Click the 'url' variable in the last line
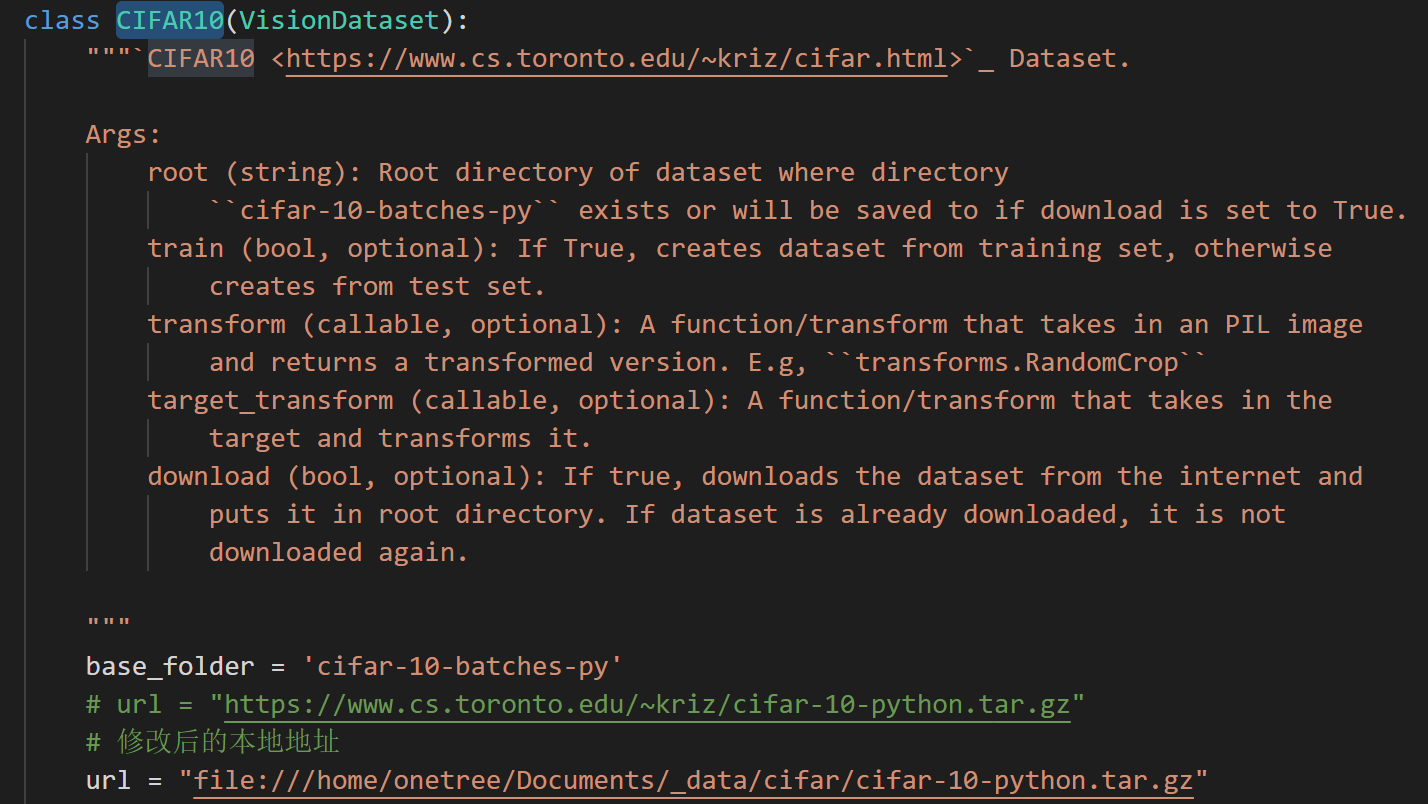The height and width of the screenshot is (804, 1428). pyautogui.click(x=108, y=780)
